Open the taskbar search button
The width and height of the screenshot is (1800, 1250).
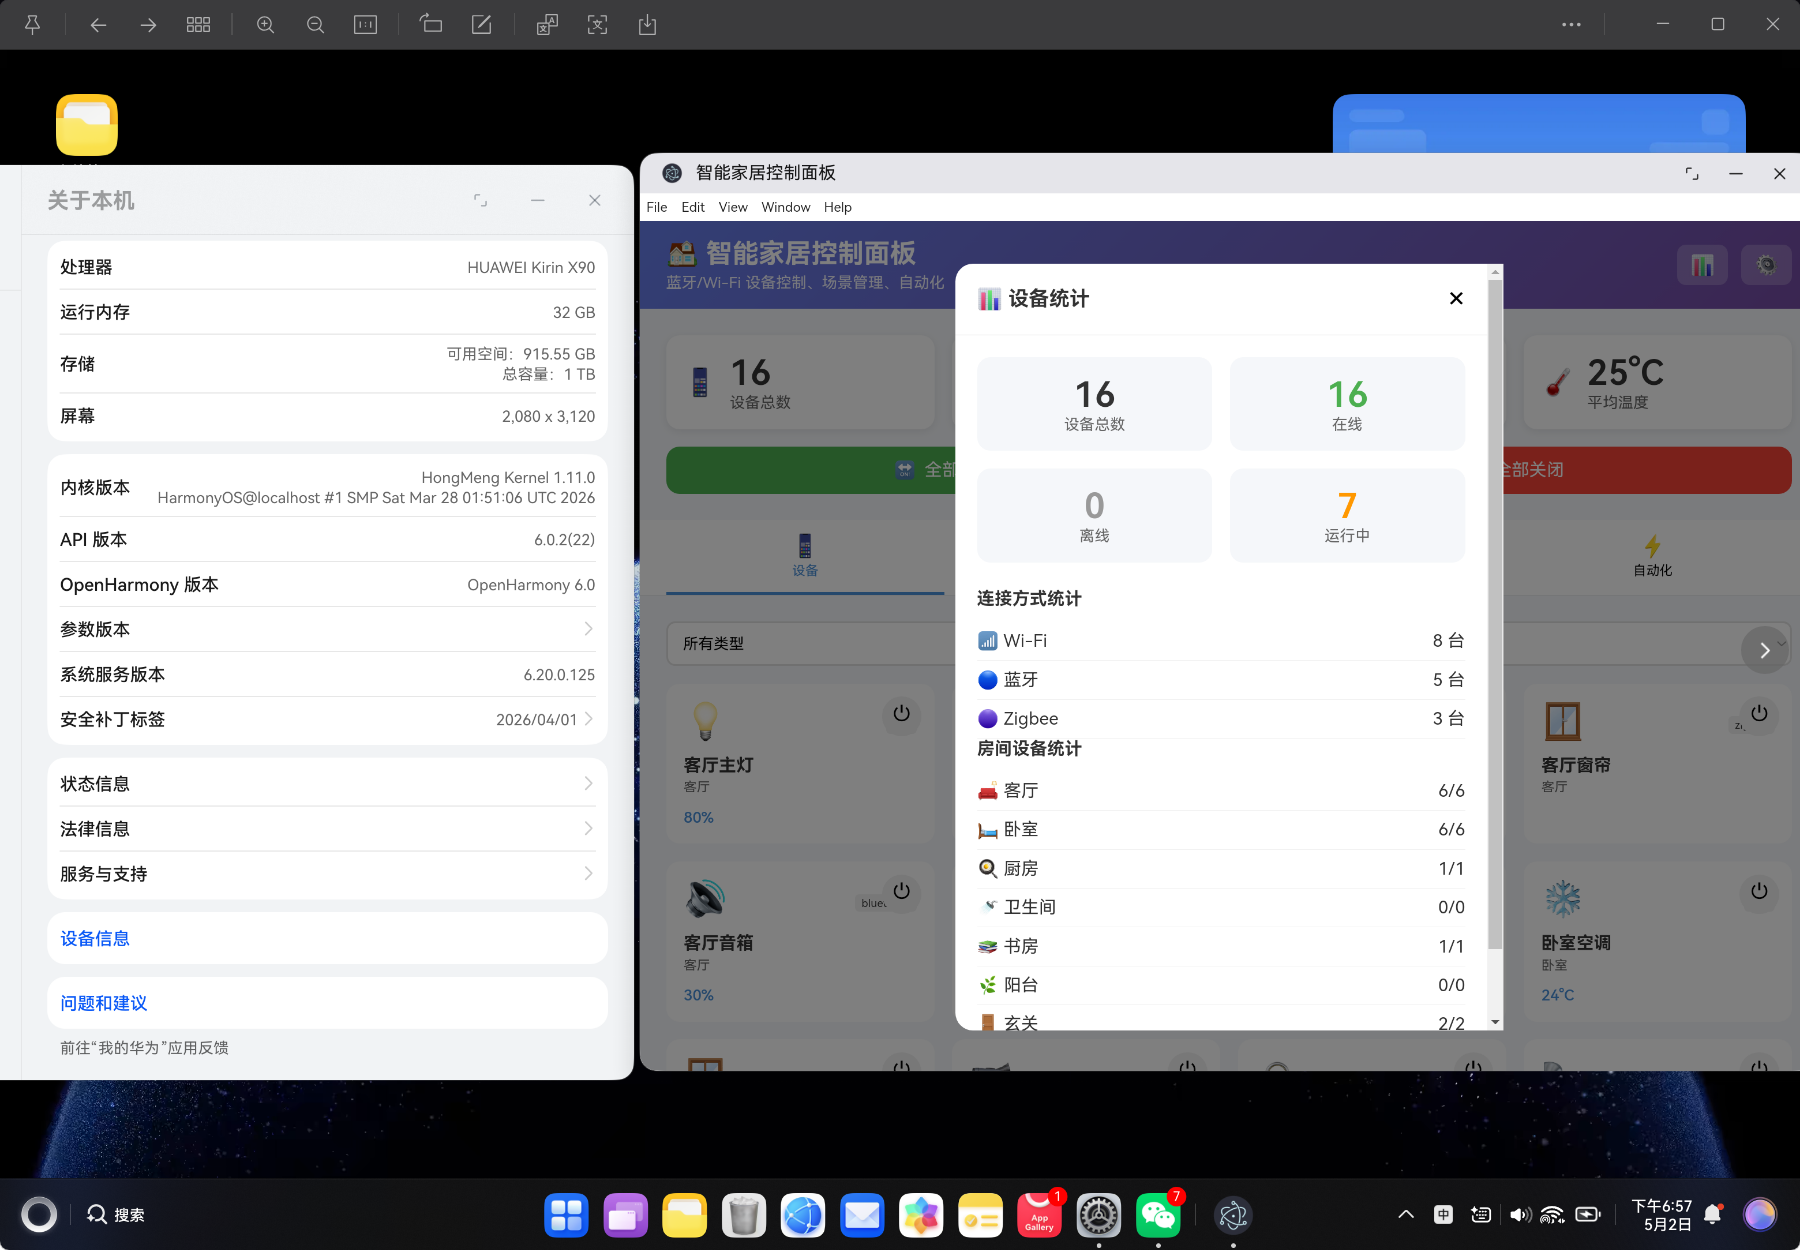click(x=116, y=1215)
